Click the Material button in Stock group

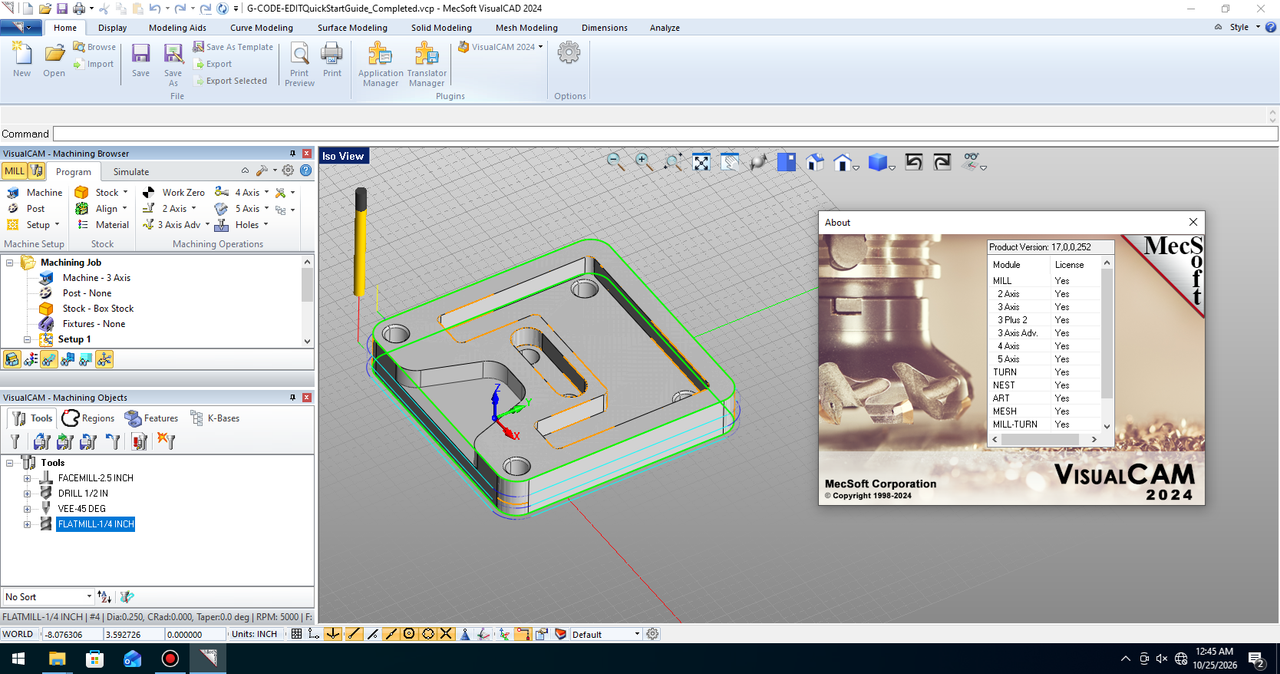(102, 224)
